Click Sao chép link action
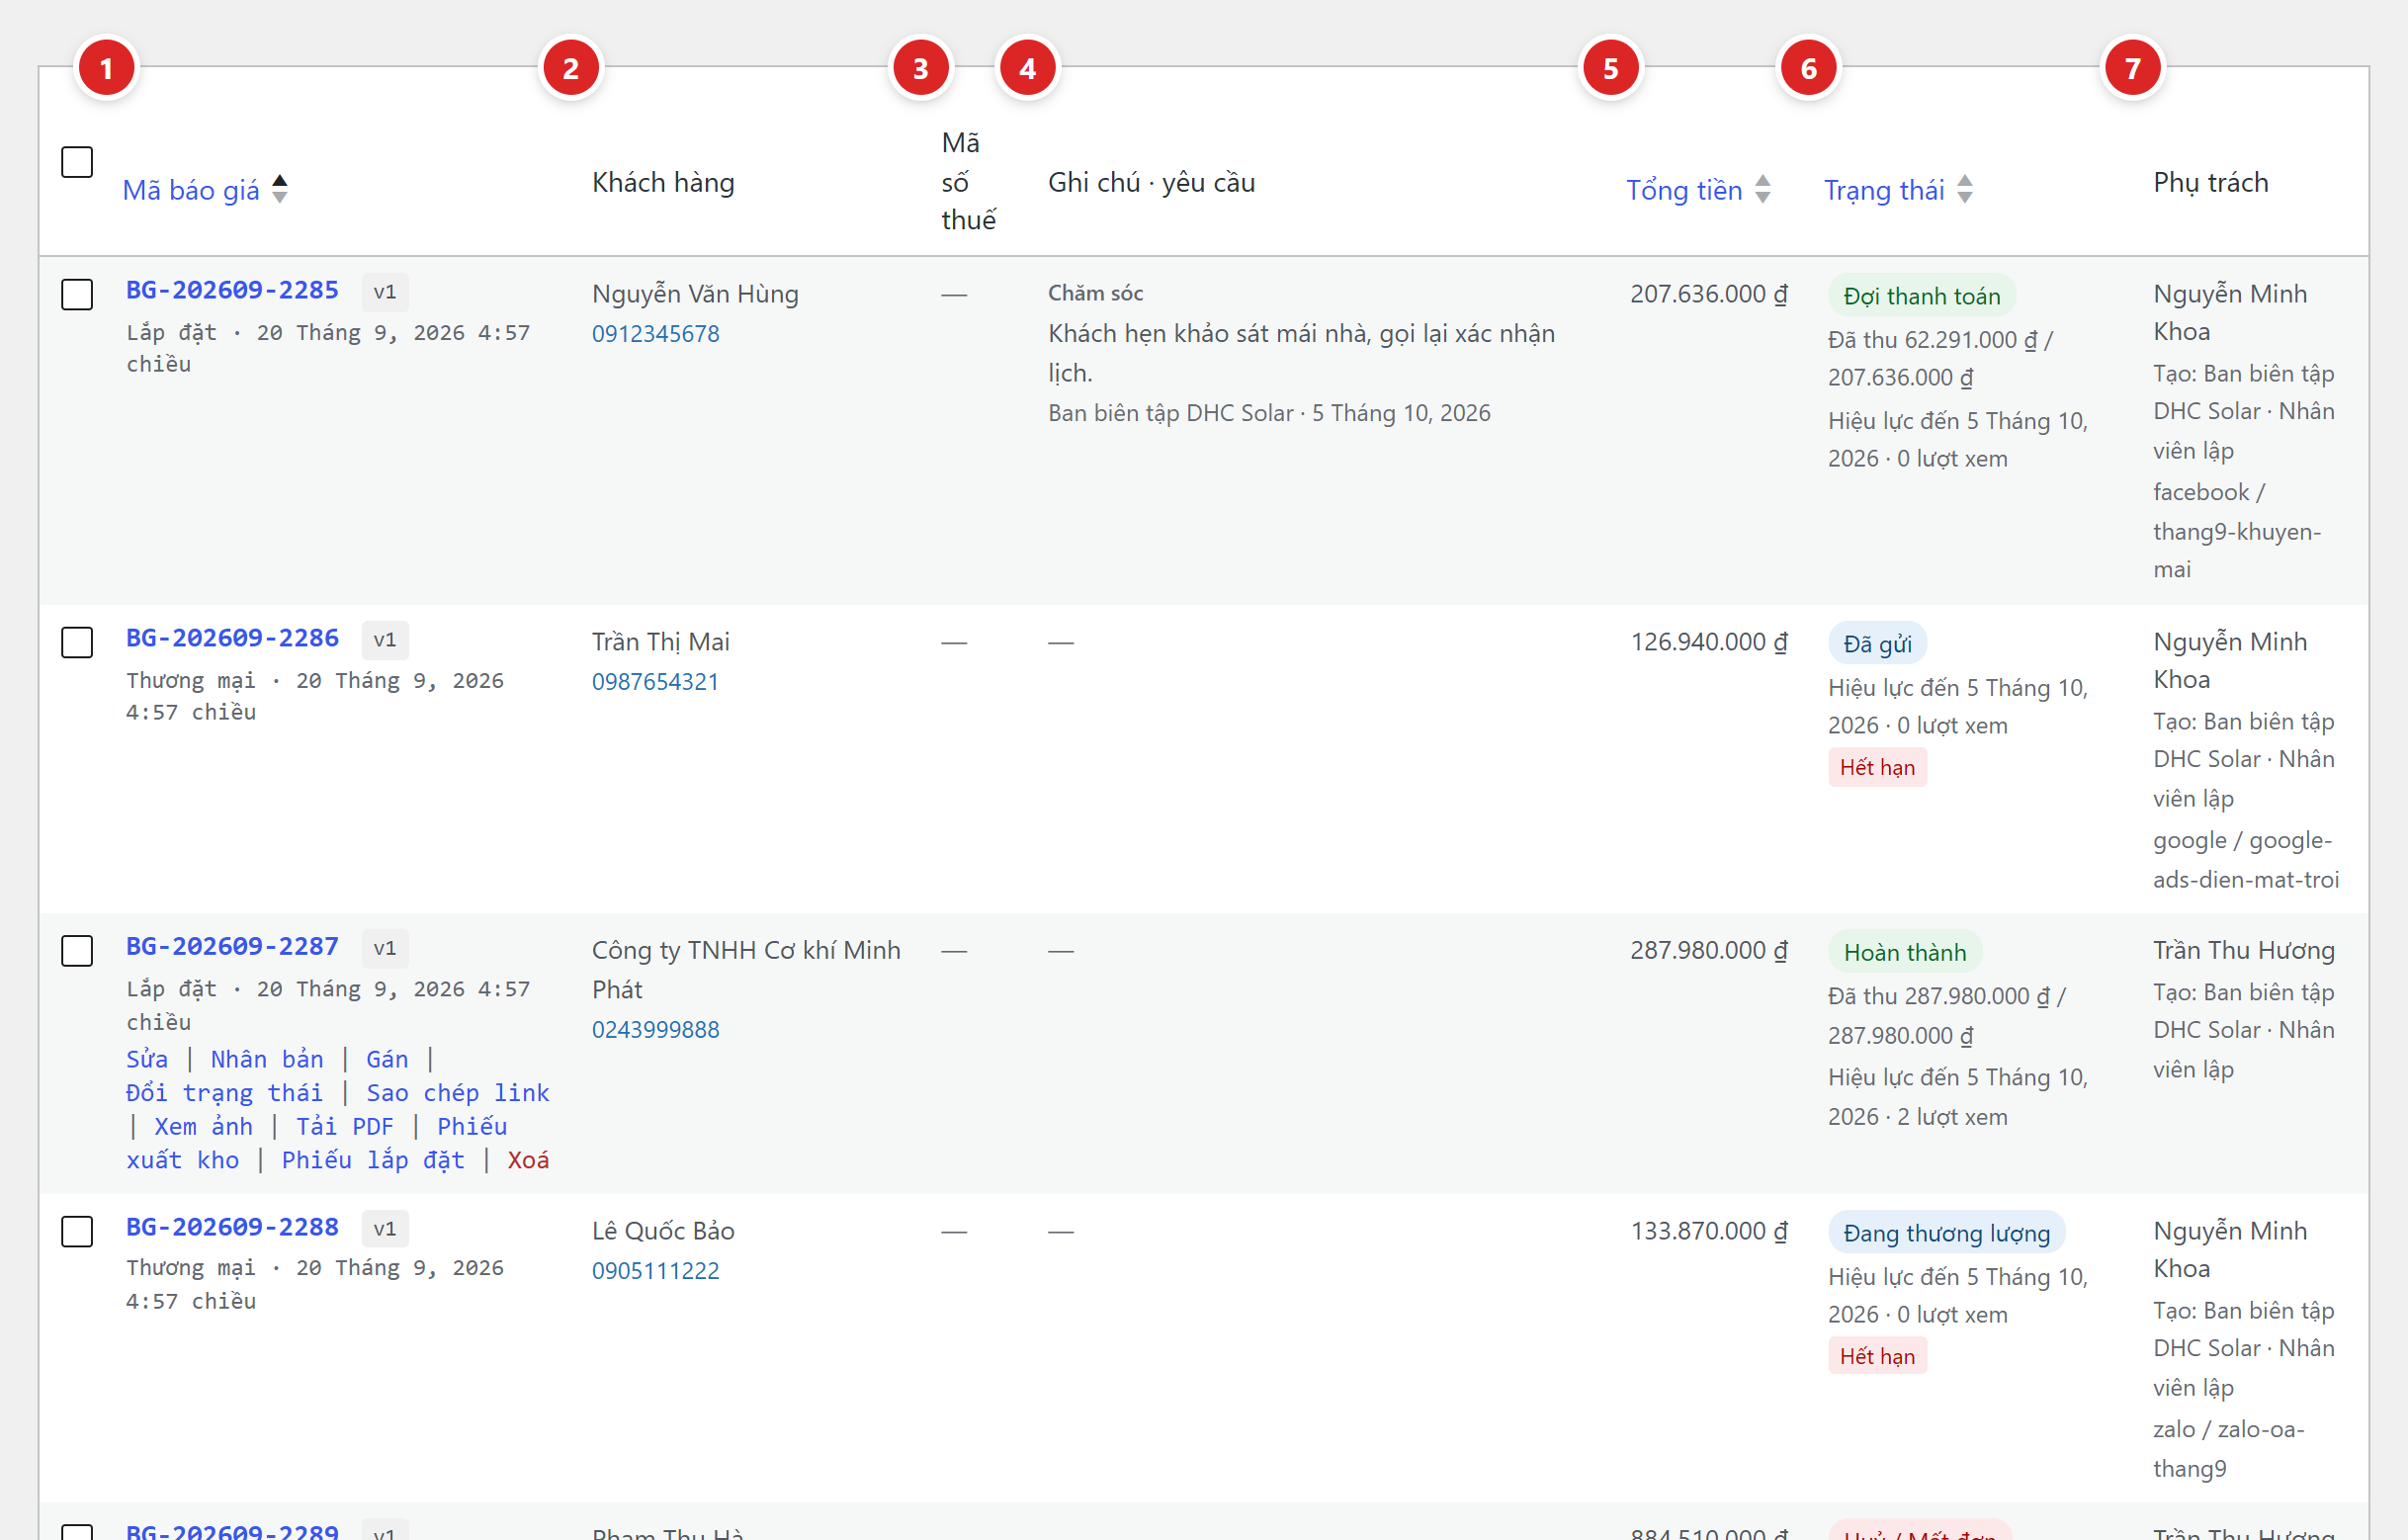The image size is (2408, 1540). [458, 1093]
